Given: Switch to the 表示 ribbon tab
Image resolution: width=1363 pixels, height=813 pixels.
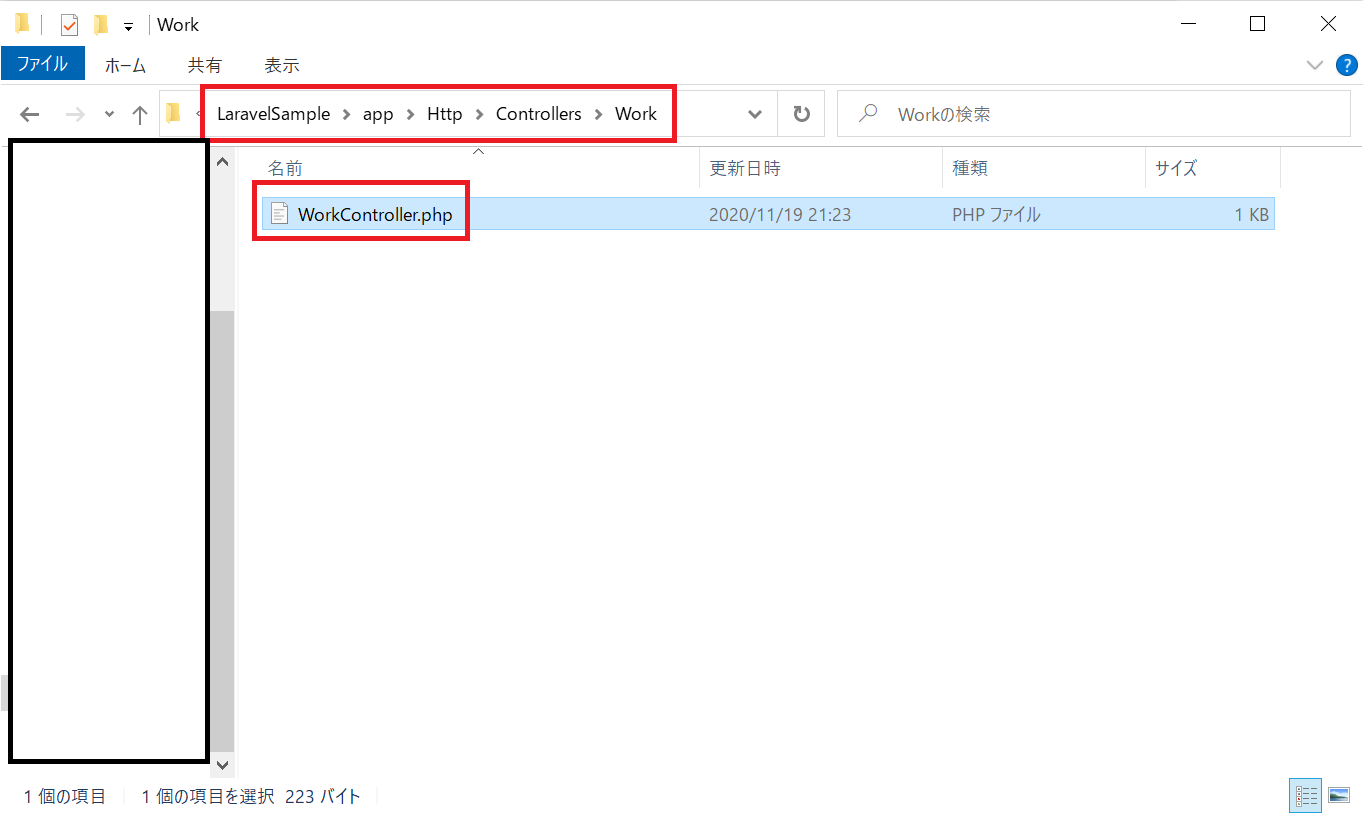Looking at the screenshot, I should pyautogui.click(x=282, y=65).
